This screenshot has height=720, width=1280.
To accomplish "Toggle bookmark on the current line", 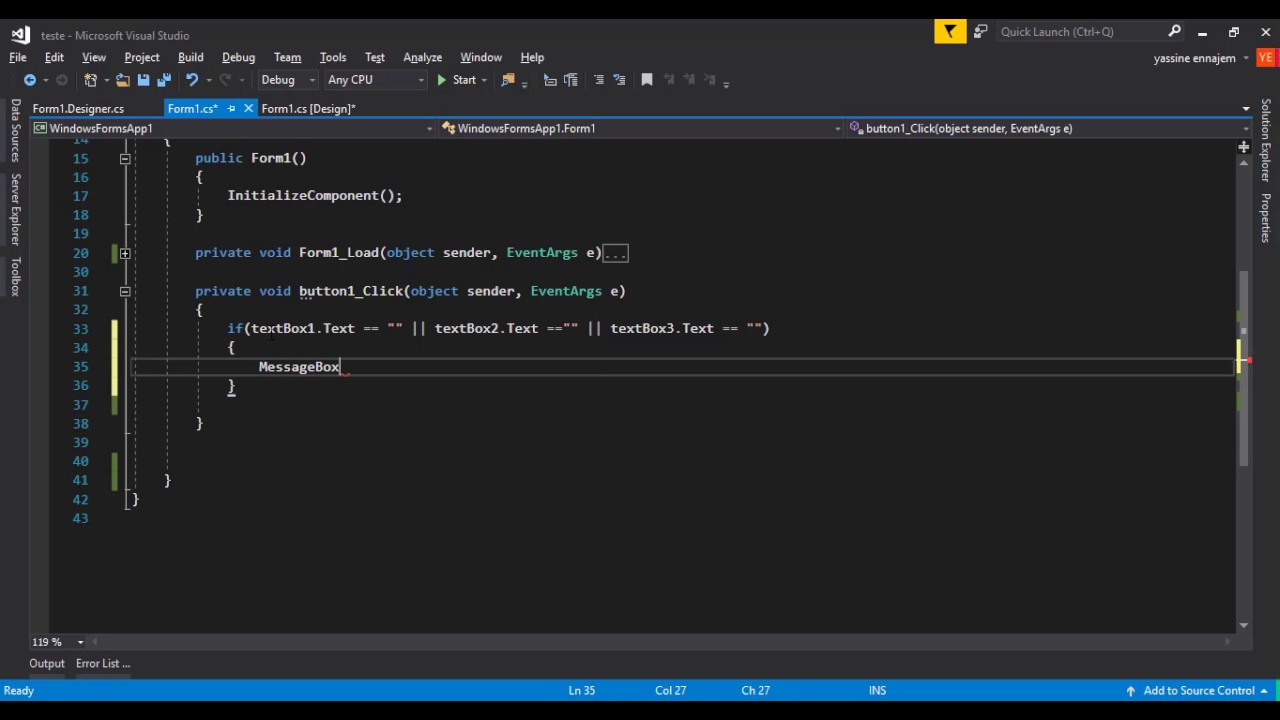I will click(x=647, y=80).
